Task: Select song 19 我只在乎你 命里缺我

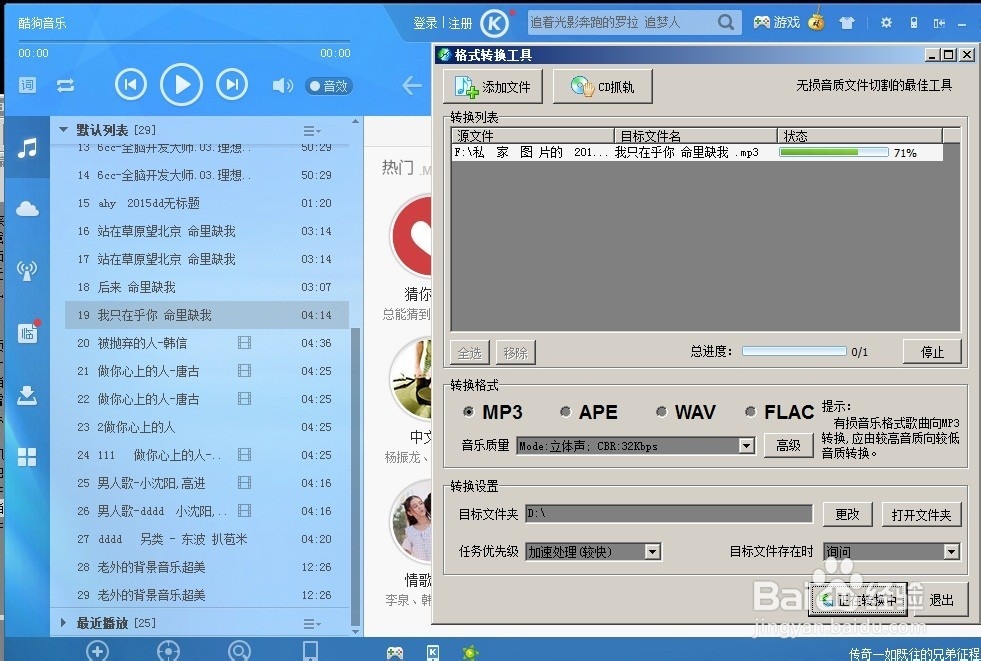Action: 206,315
